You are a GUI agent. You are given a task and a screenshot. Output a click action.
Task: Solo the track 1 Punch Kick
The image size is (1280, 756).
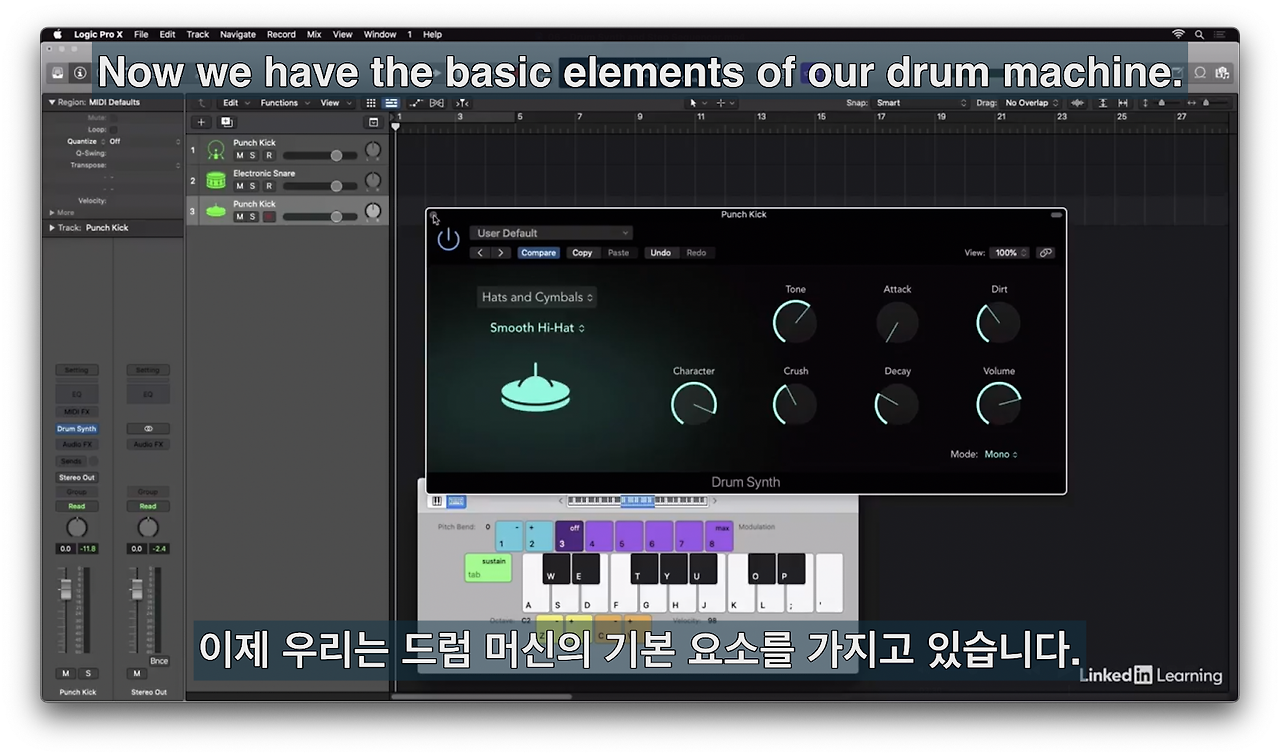pyautogui.click(x=253, y=155)
